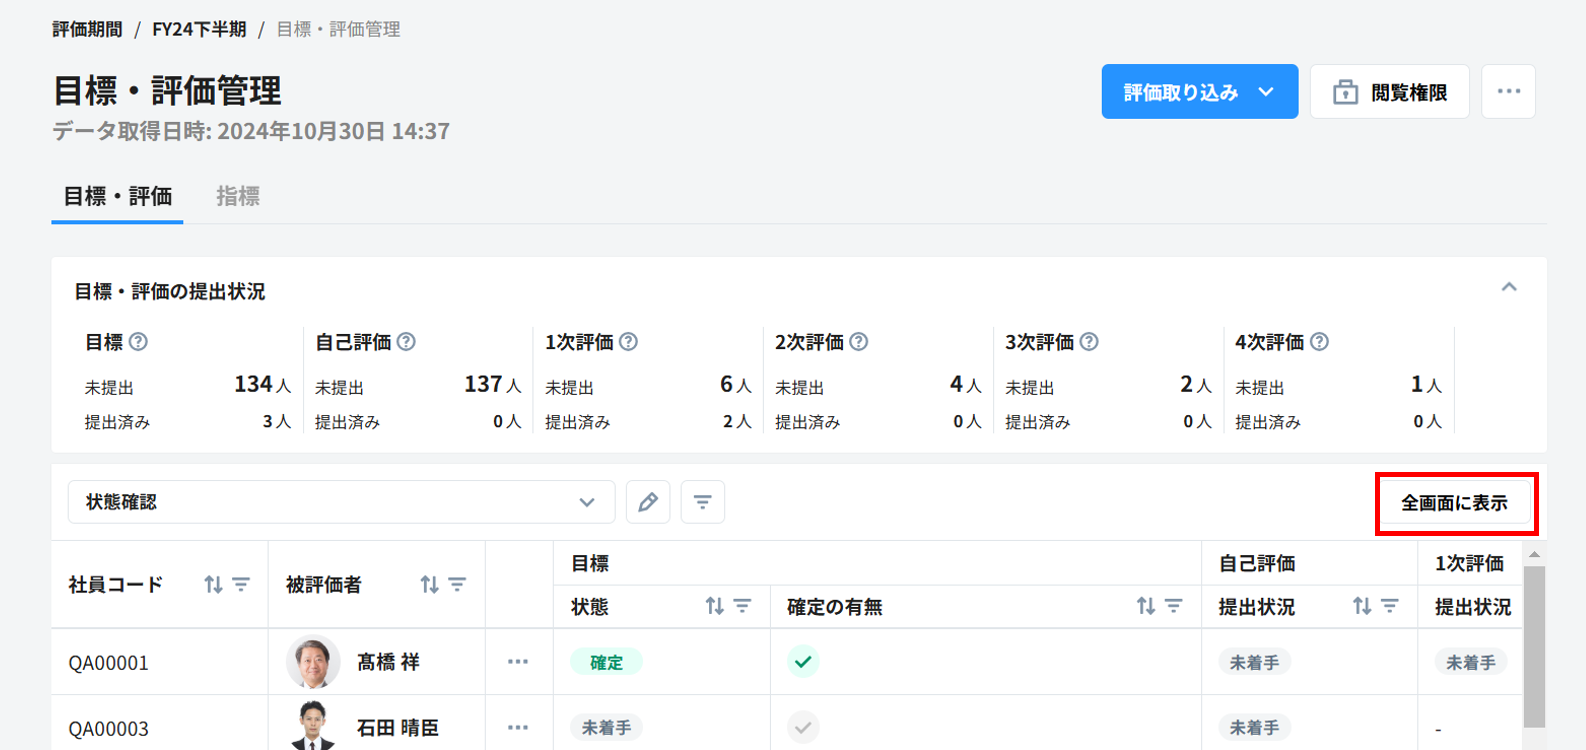Screen dimensions: 1586x750
Task: Switch to the 指標 tab
Action: click(x=238, y=196)
